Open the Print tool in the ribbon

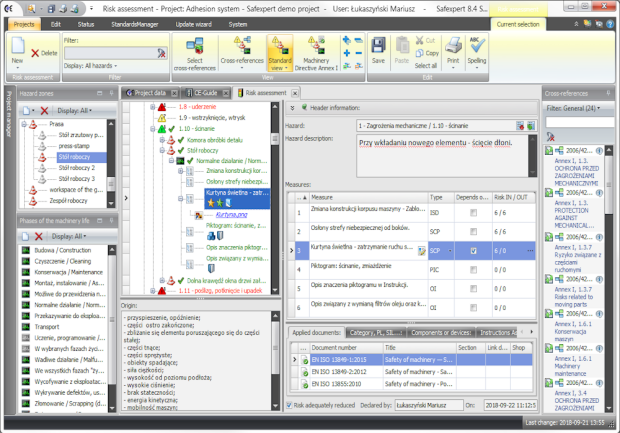pos(453,52)
